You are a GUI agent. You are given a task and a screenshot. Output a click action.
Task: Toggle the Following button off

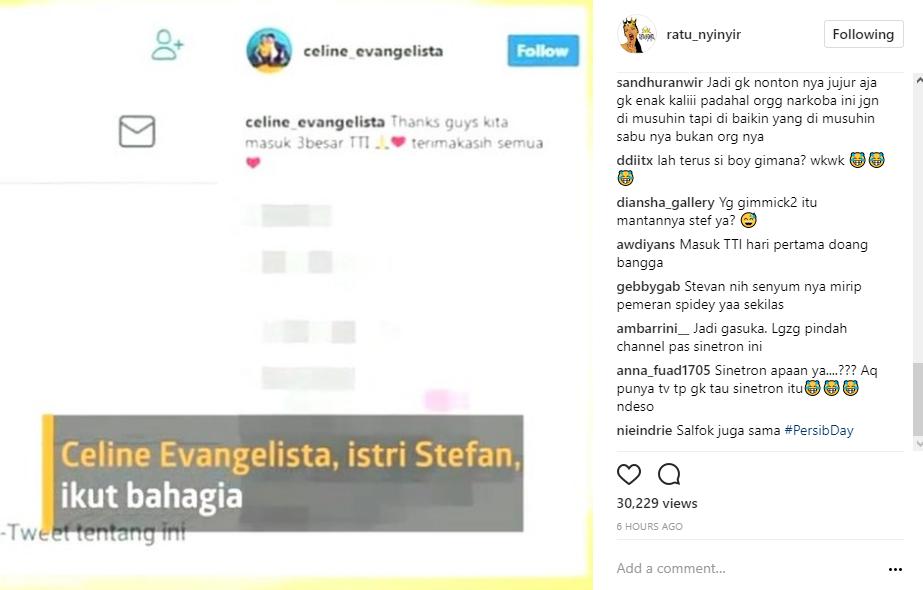[863, 34]
